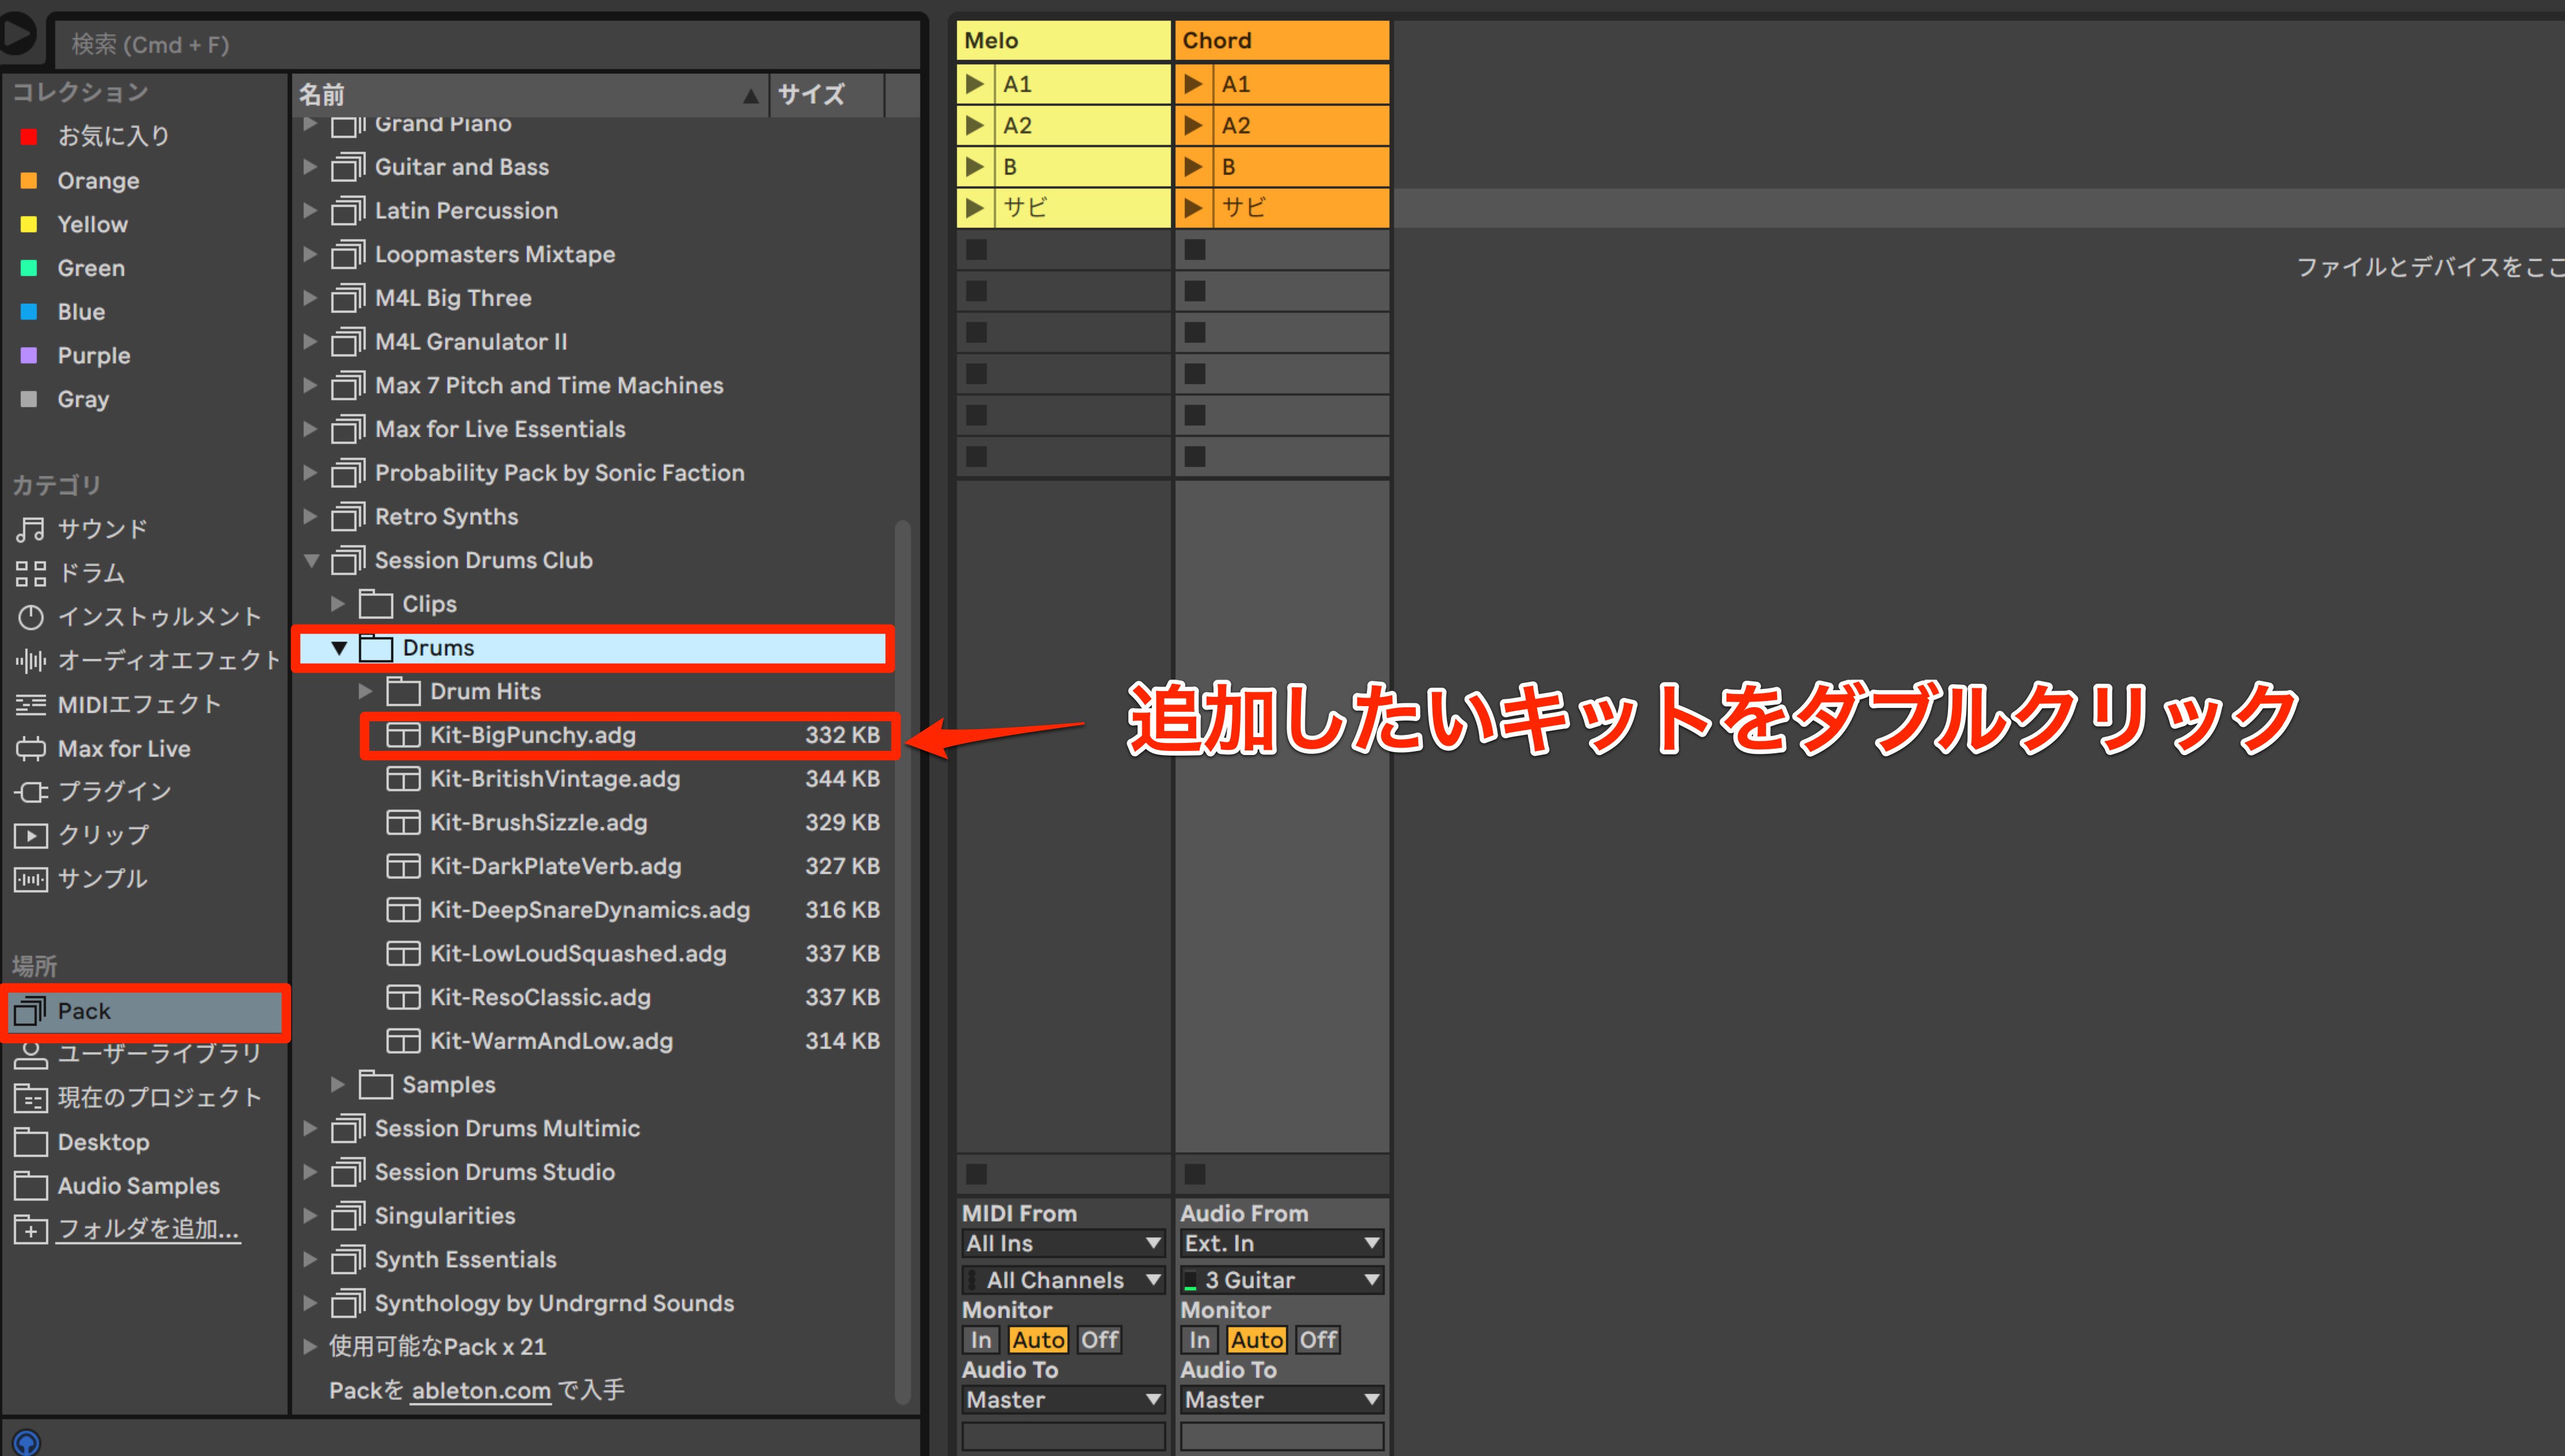
Task: Click the フォルダを追加... link
Action: pos(148,1229)
